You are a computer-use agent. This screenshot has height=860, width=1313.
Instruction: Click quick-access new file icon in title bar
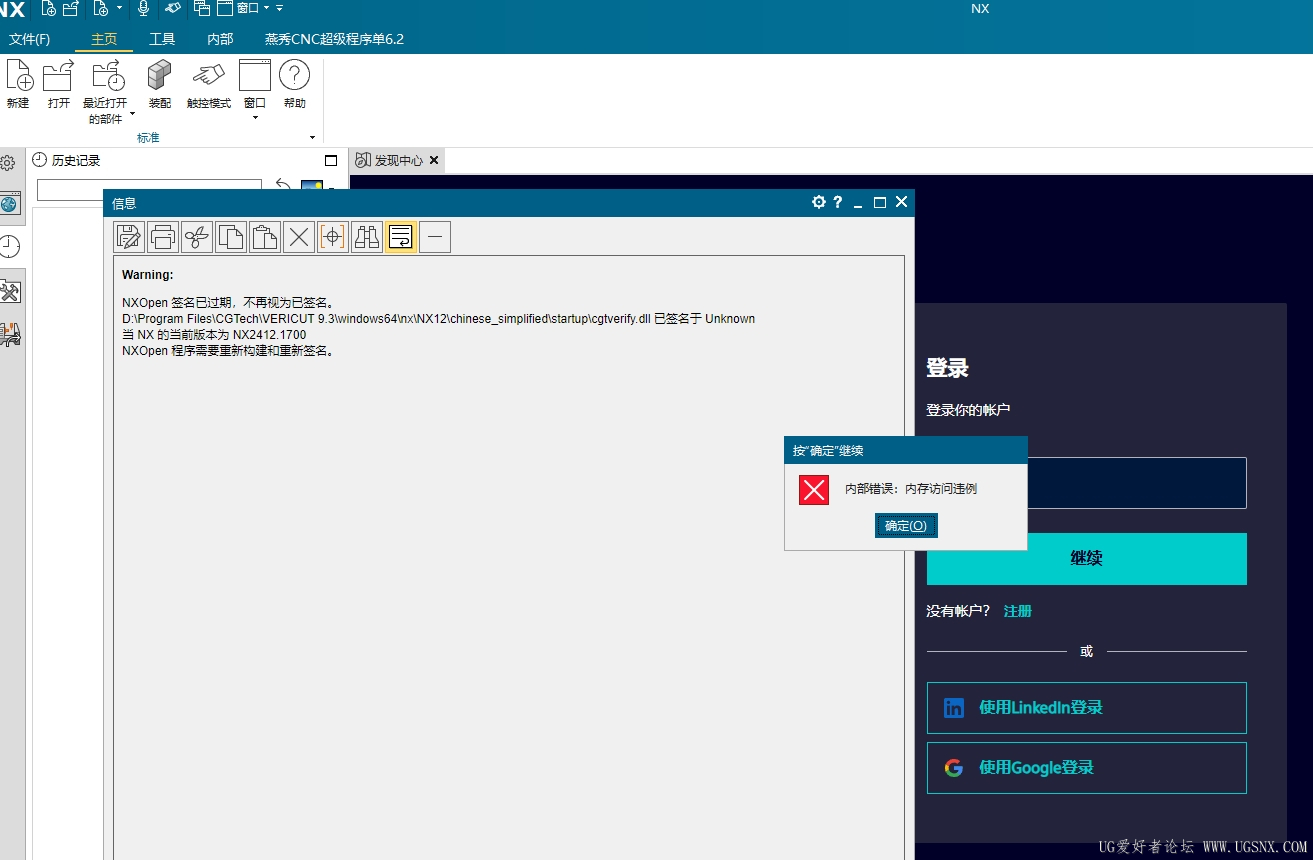click(x=48, y=8)
